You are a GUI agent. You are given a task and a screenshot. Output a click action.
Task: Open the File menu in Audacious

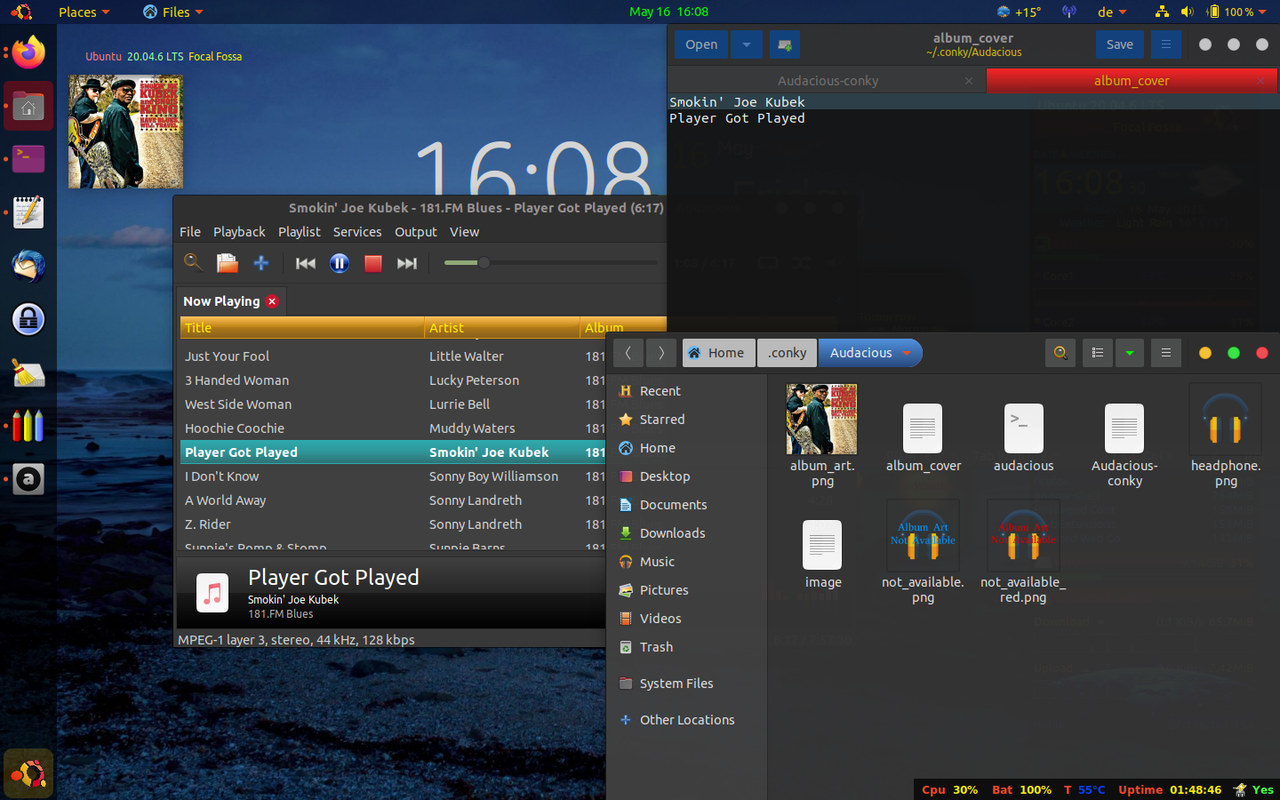point(190,231)
